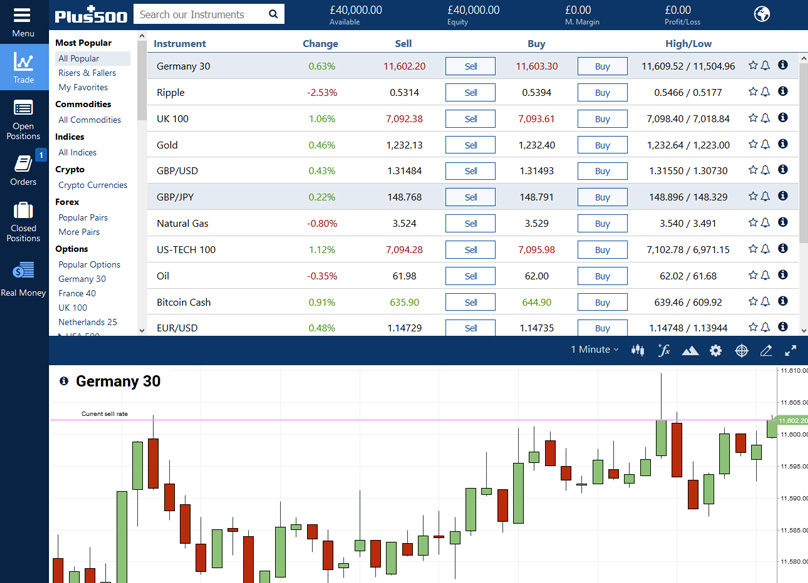Click the Orders notification badge
The height and width of the screenshot is (583, 808).
coord(41,155)
